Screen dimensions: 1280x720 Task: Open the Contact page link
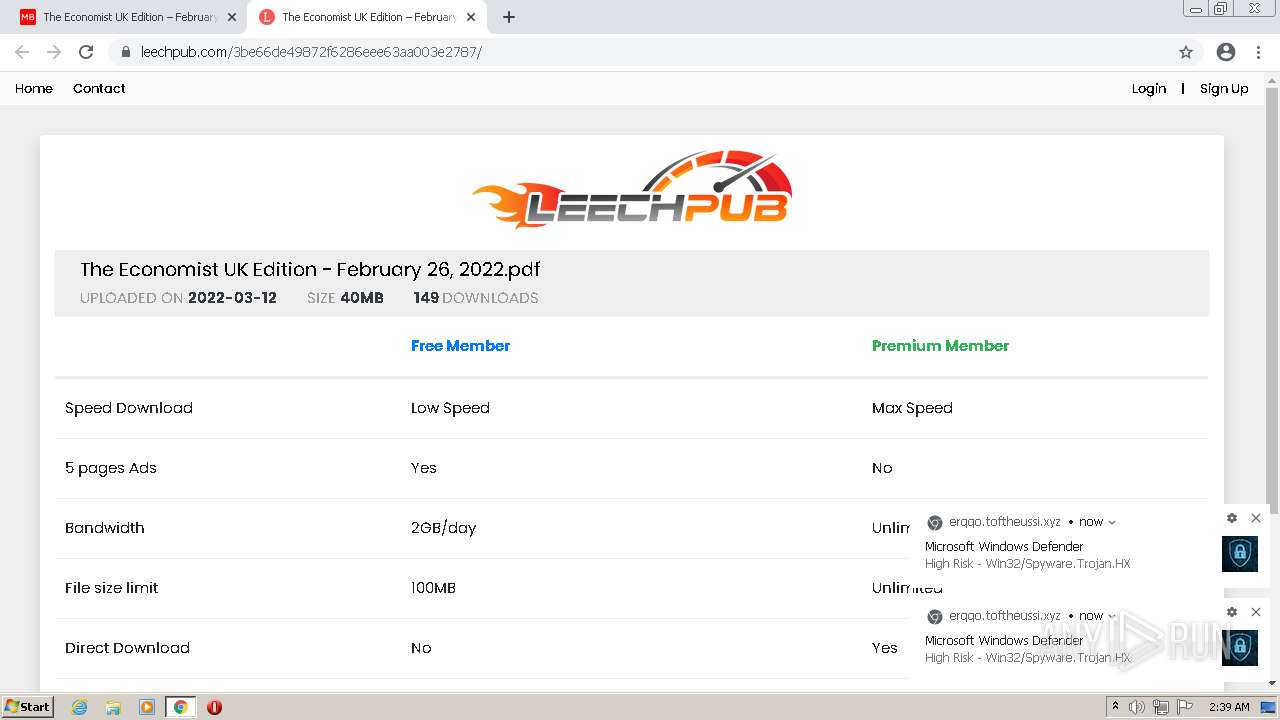pos(99,88)
